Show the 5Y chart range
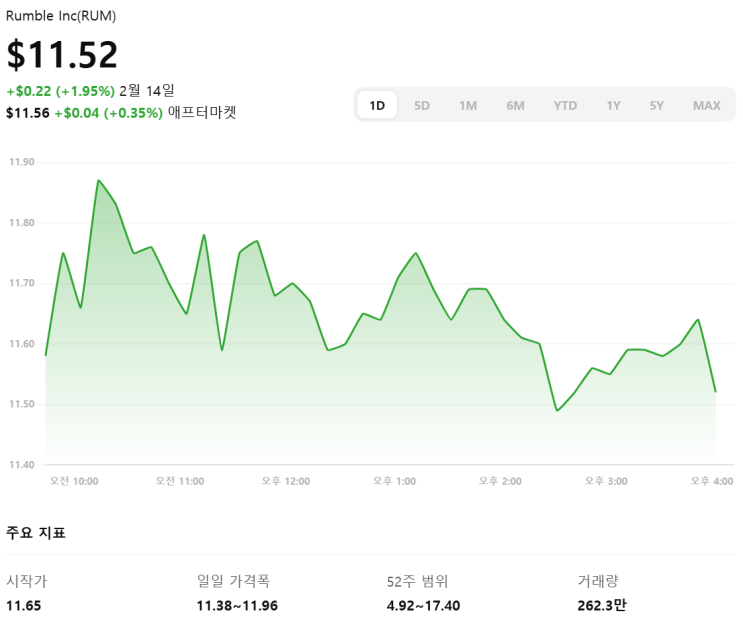The image size is (743, 627). pyautogui.click(x=656, y=105)
